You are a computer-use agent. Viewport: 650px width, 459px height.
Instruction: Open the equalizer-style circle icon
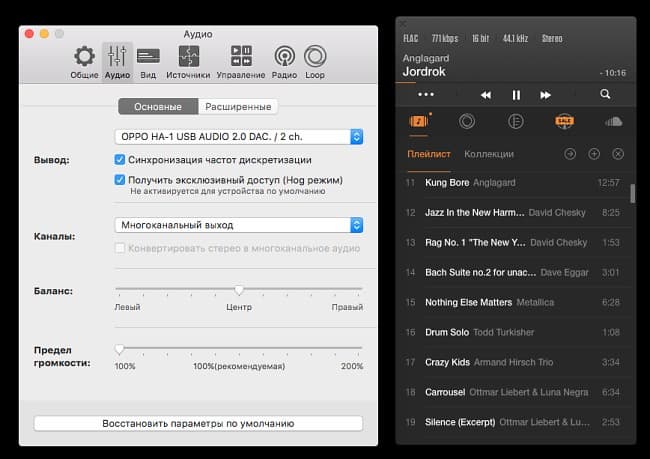516,121
